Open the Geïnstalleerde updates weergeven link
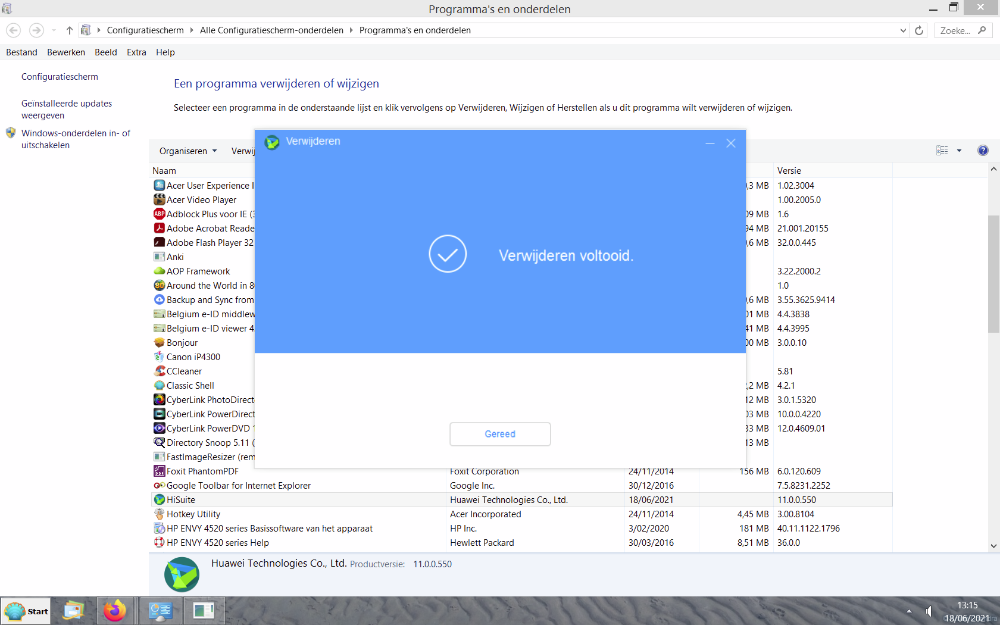The image size is (1000, 625). 66,109
